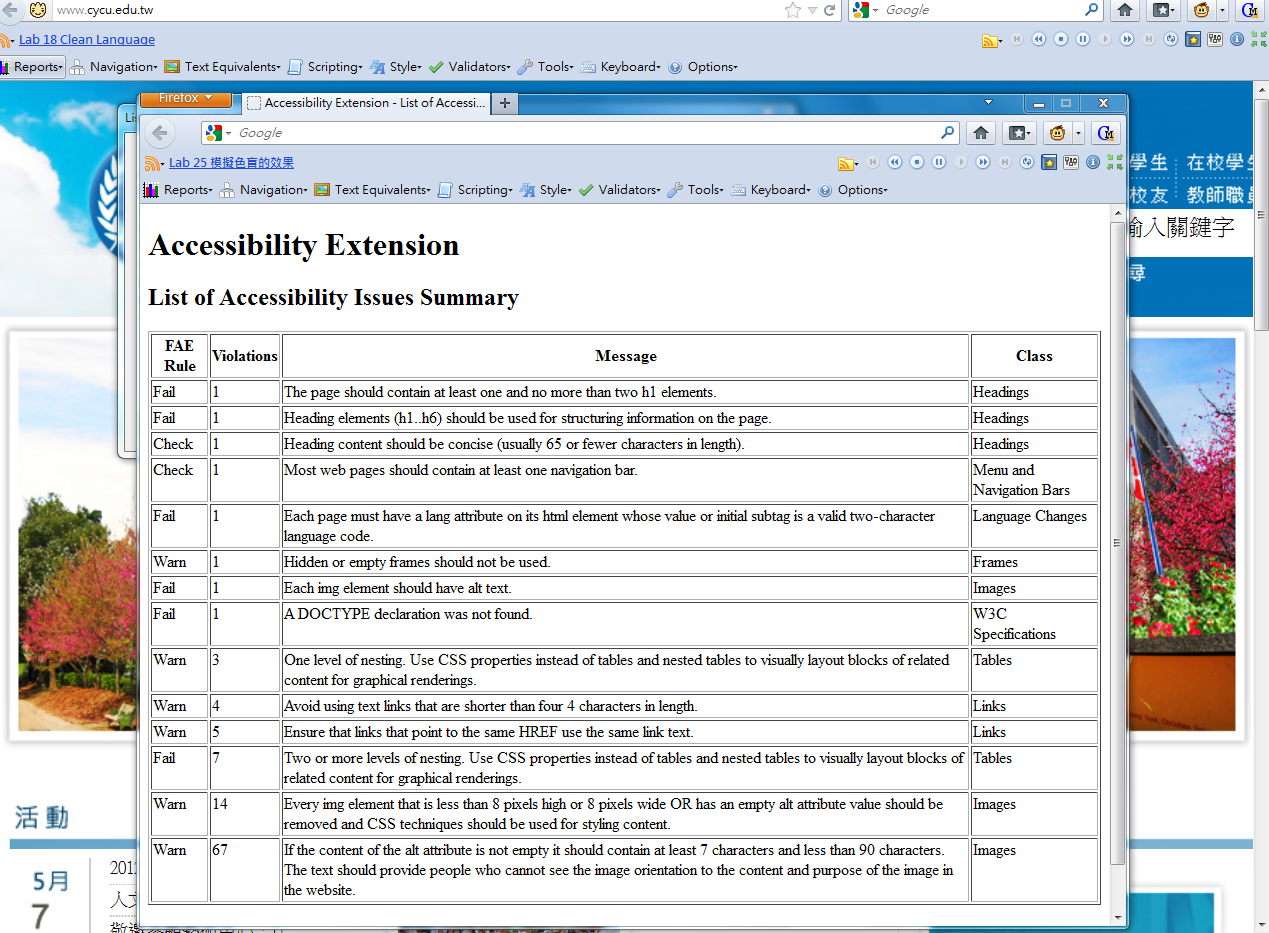This screenshot has height=933, width=1269.
Task: Expand search engine dropdown in front window's Google box
Action: [229, 134]
